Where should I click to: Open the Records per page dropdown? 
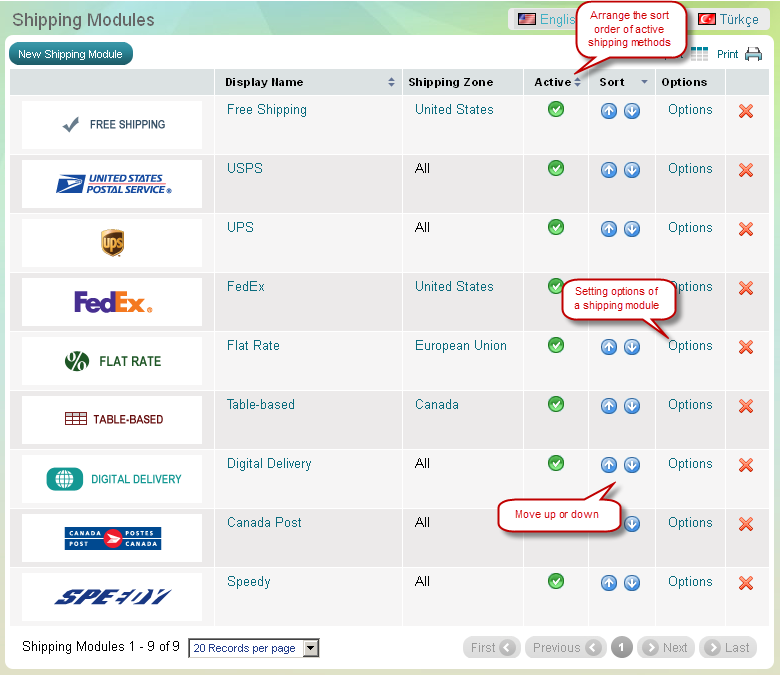click(x=310, y=648)
